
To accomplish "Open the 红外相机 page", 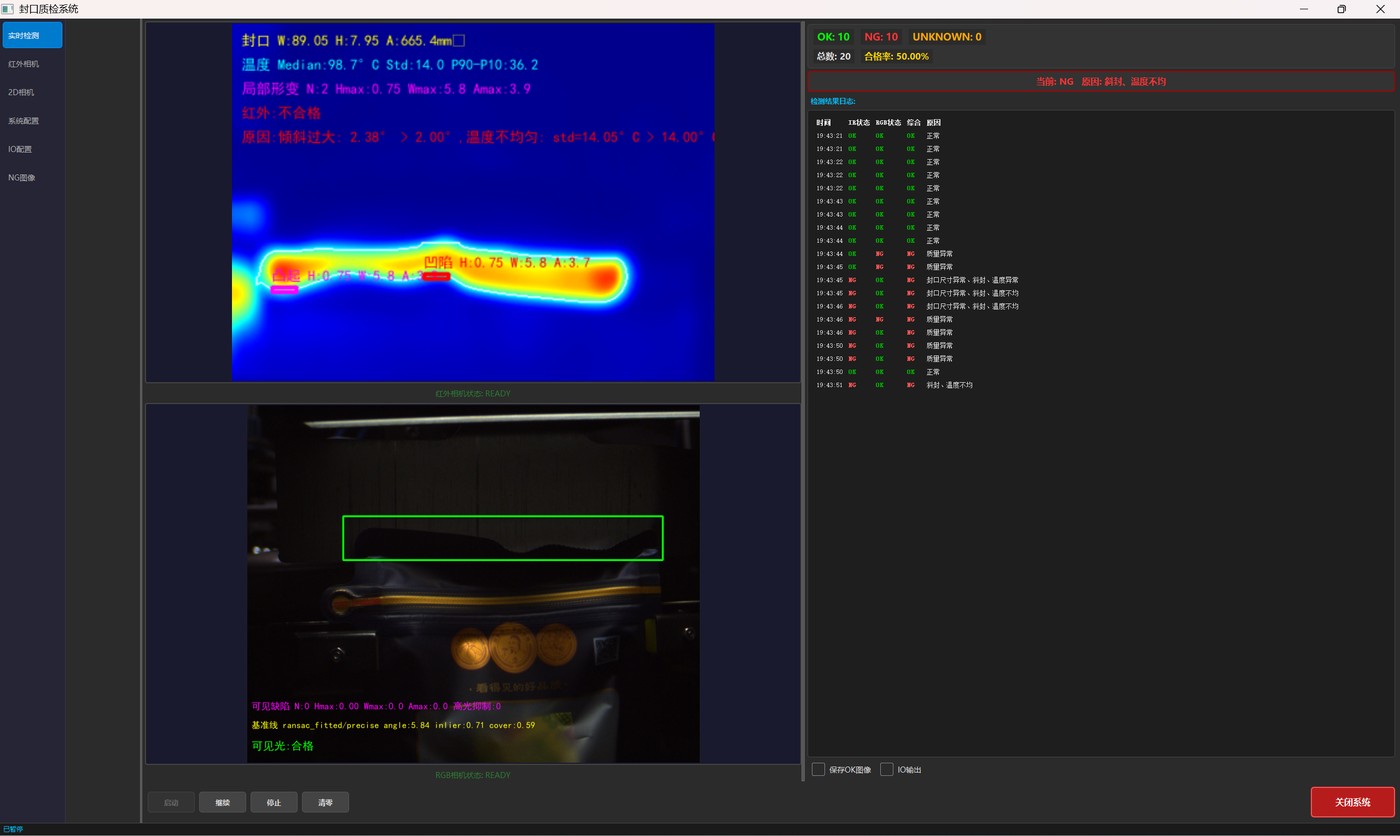I will pos(33,64).
